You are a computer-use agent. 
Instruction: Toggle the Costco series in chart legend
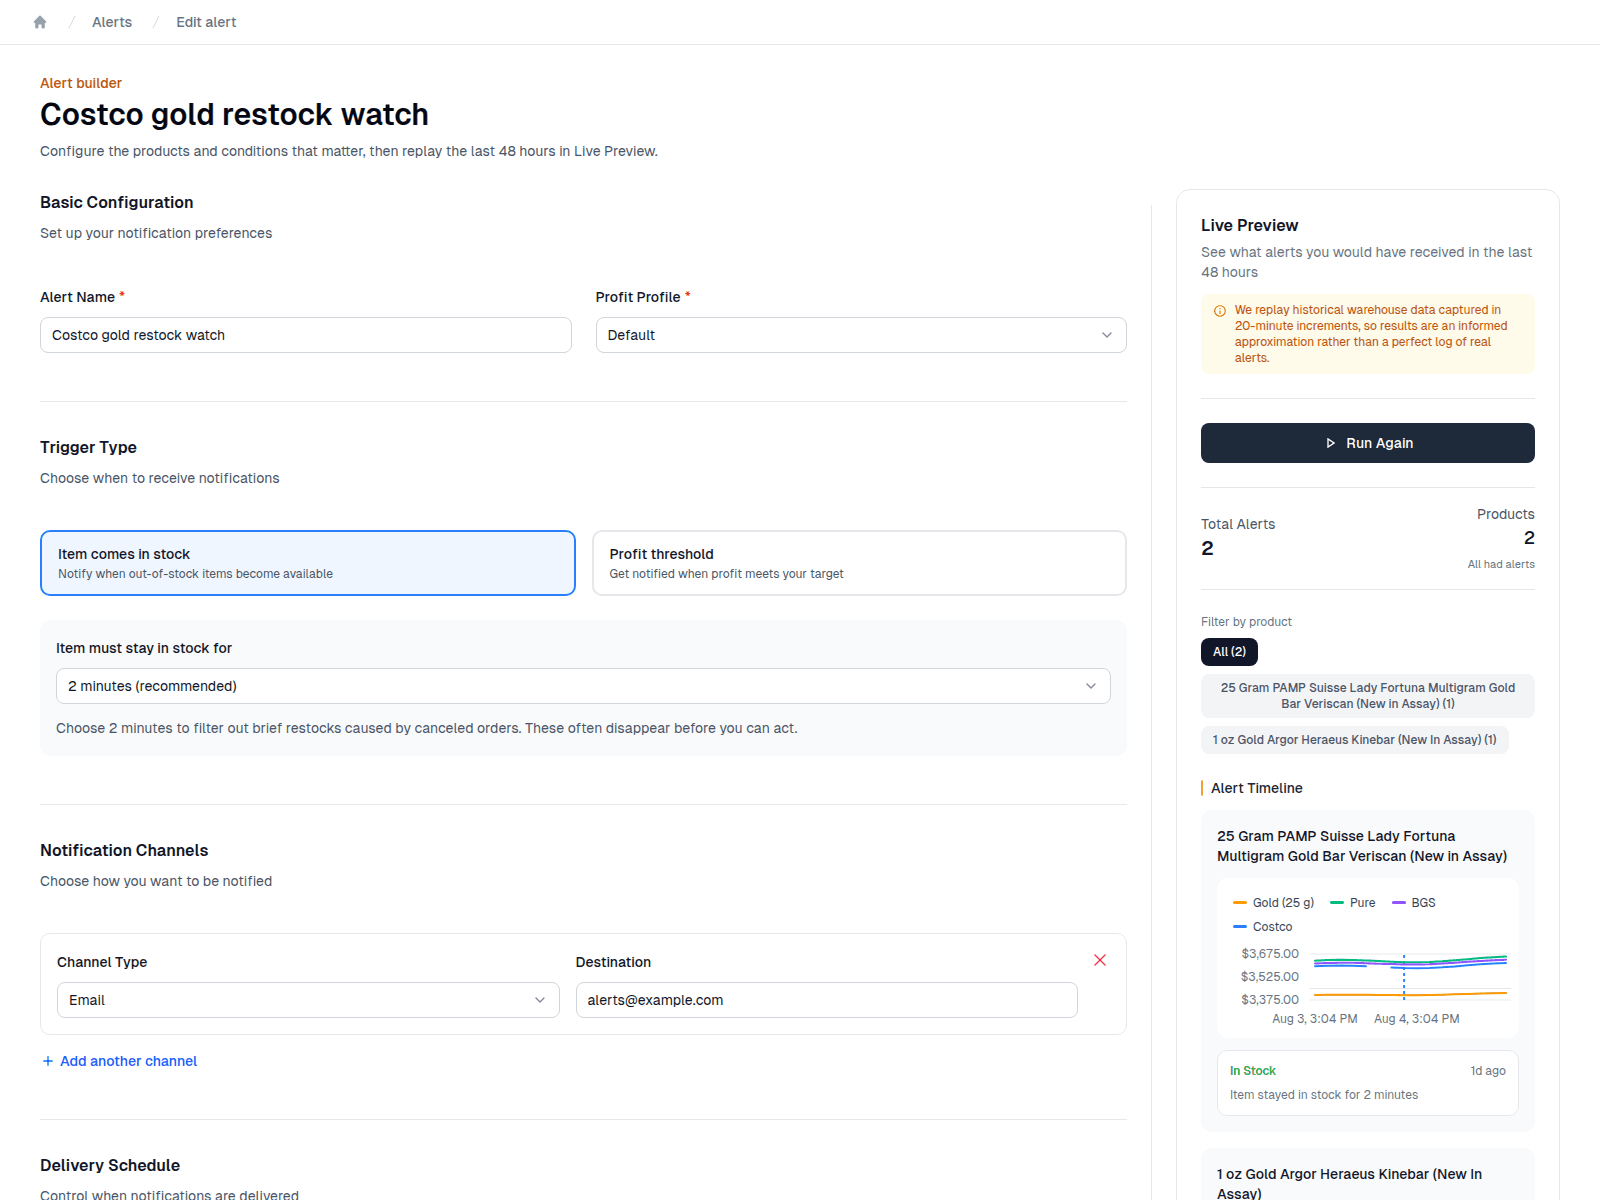(1263, 927)
